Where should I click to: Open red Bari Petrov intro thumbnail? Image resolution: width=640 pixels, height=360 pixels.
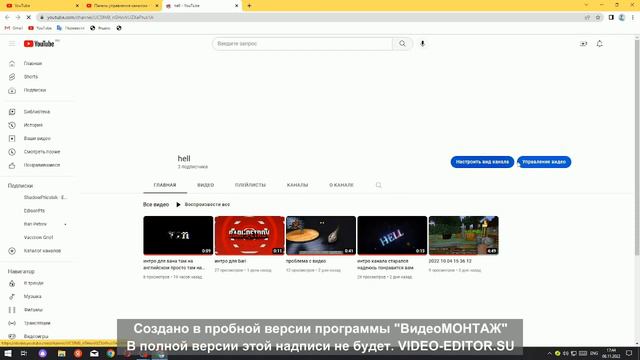click(x=249, y=236)
